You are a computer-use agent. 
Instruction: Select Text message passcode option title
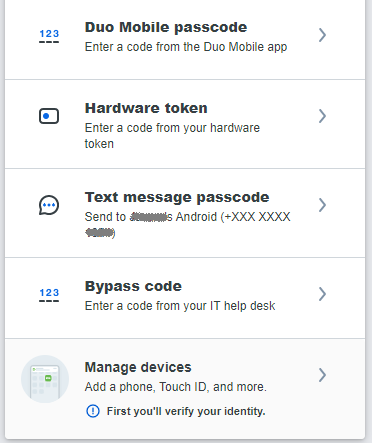[x=177, y=197]
